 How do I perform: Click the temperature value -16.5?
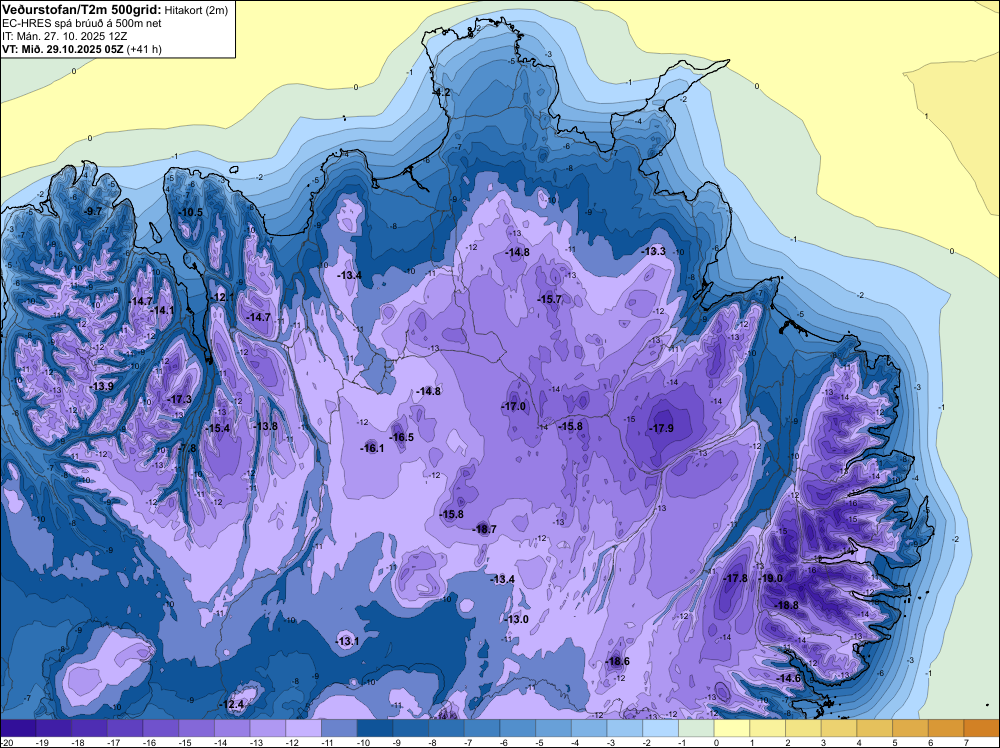pos(402,437)
